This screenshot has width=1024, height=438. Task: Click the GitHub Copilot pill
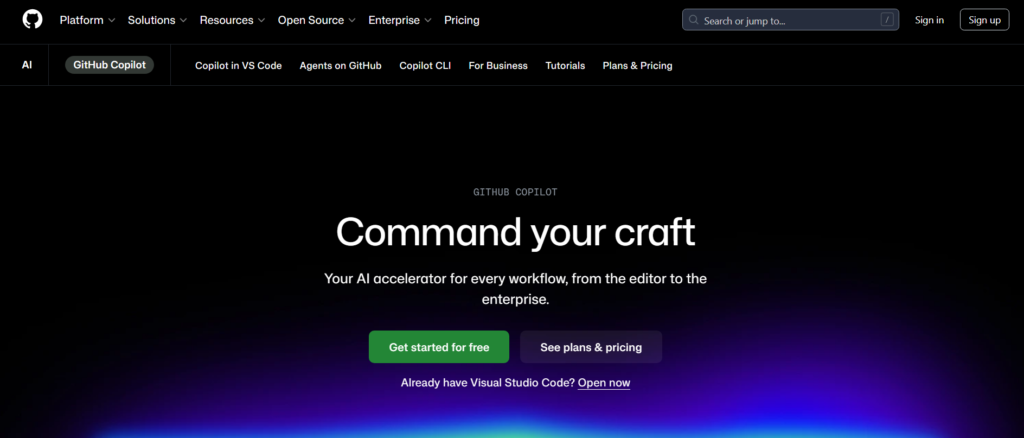(110, 65)
